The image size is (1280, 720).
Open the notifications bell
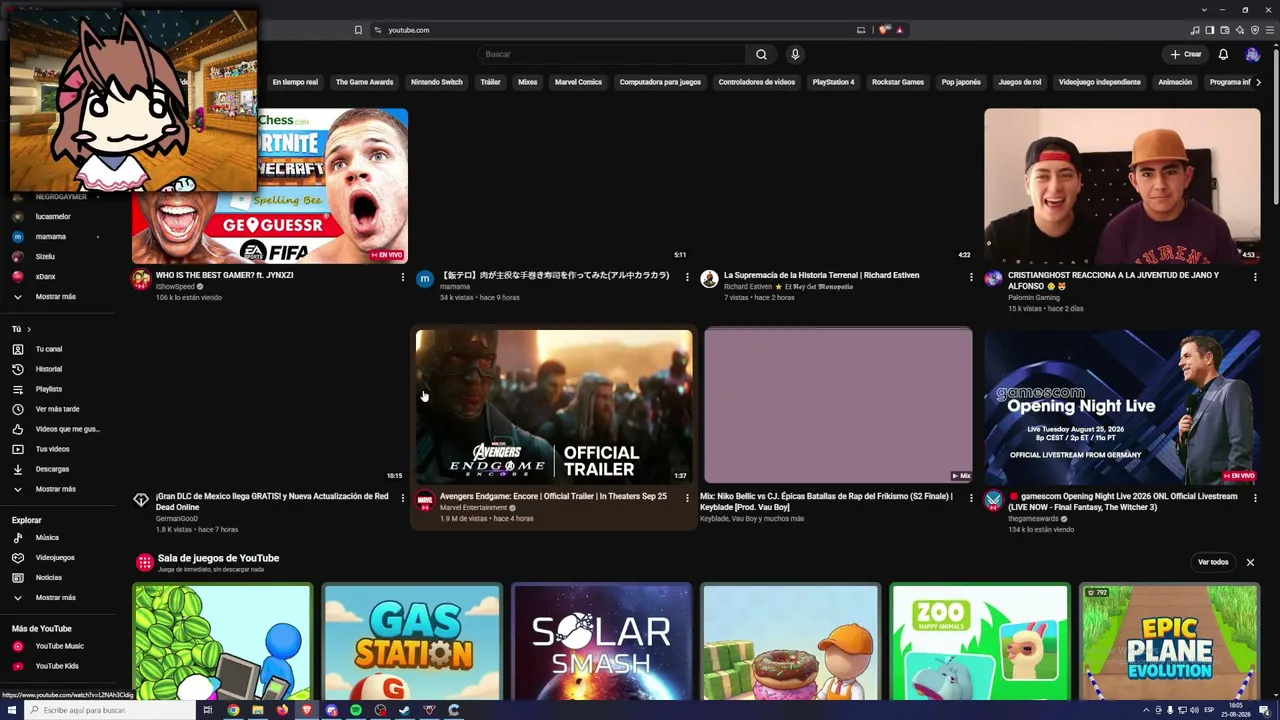coord(1223,54)
